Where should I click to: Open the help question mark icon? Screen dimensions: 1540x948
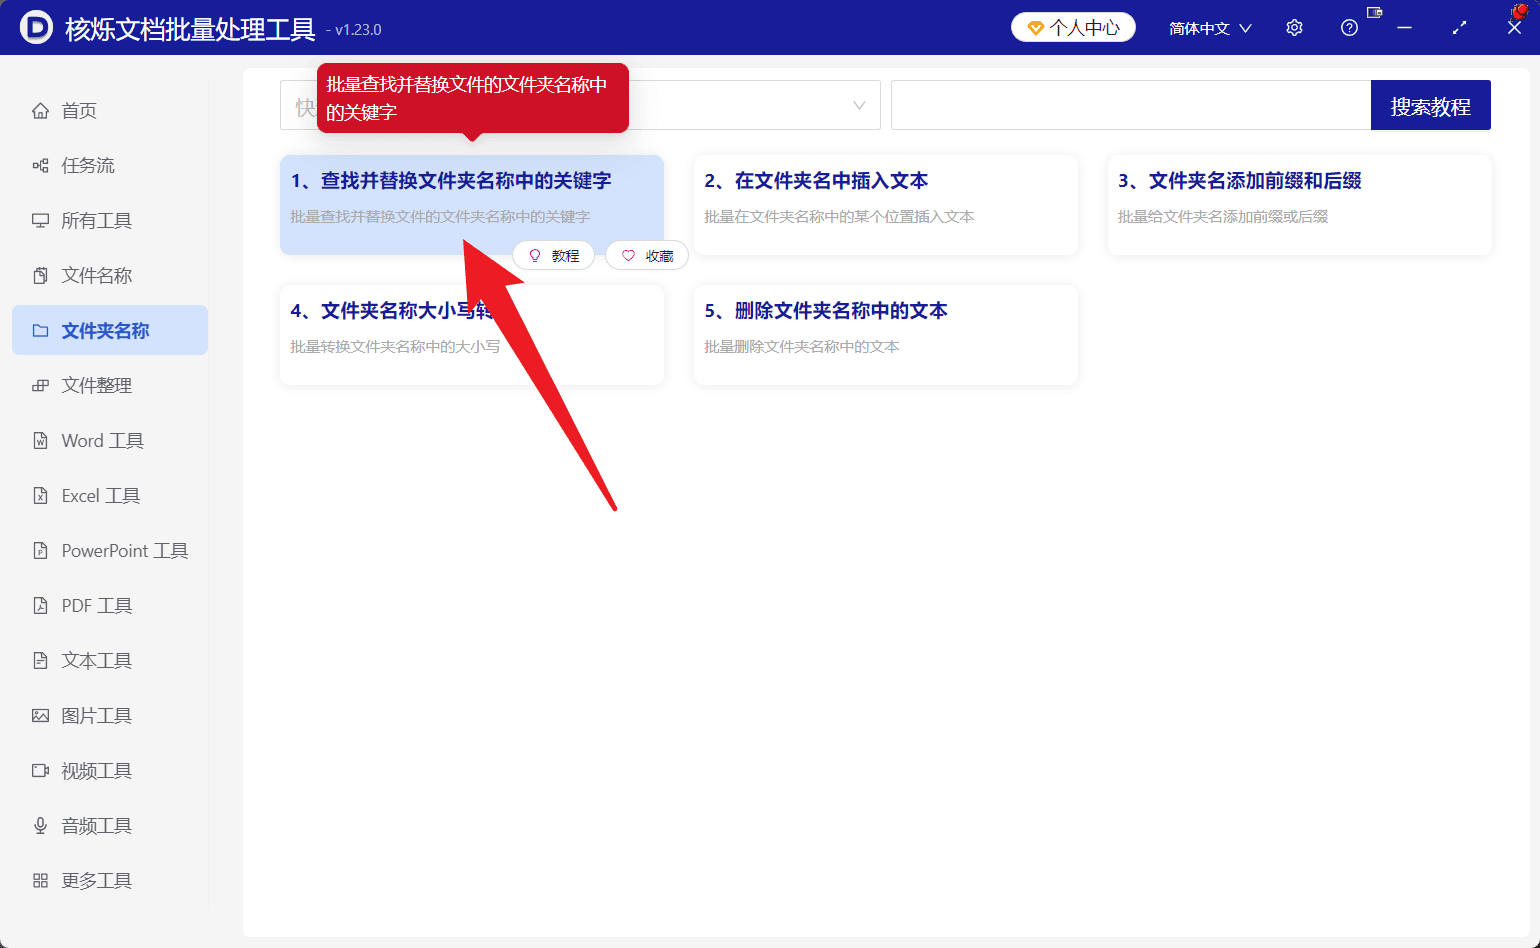[1349, 28]
